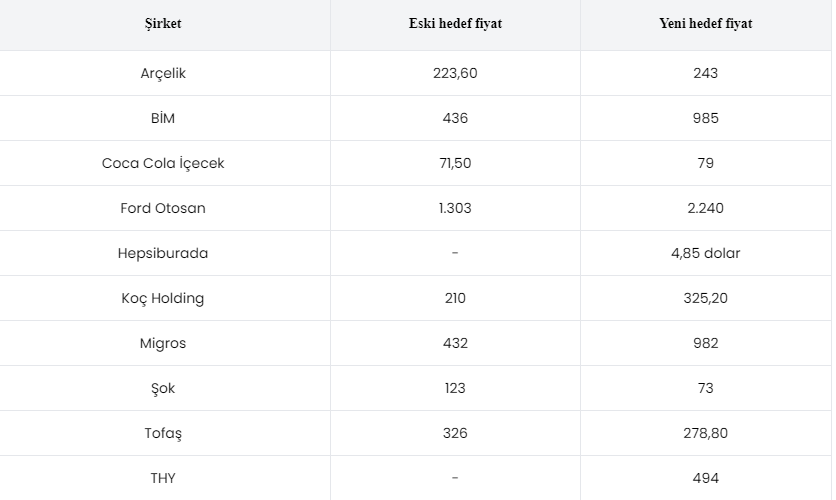Select the Hepsiburada company cell

(x=163, y=253)
